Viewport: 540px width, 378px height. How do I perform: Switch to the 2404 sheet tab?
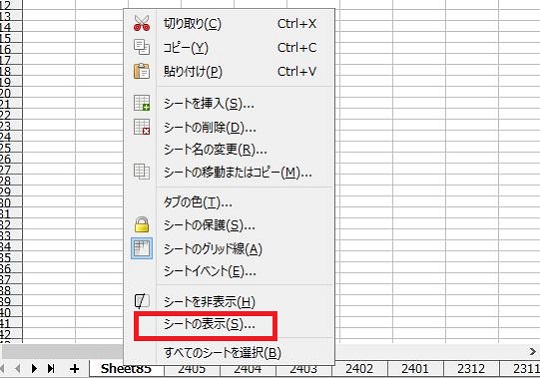[248, 370]
